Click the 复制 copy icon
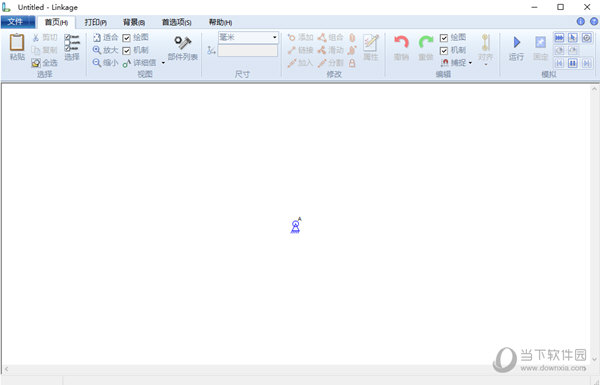This screenshot has height=385, width=600. tap(36, 50)
